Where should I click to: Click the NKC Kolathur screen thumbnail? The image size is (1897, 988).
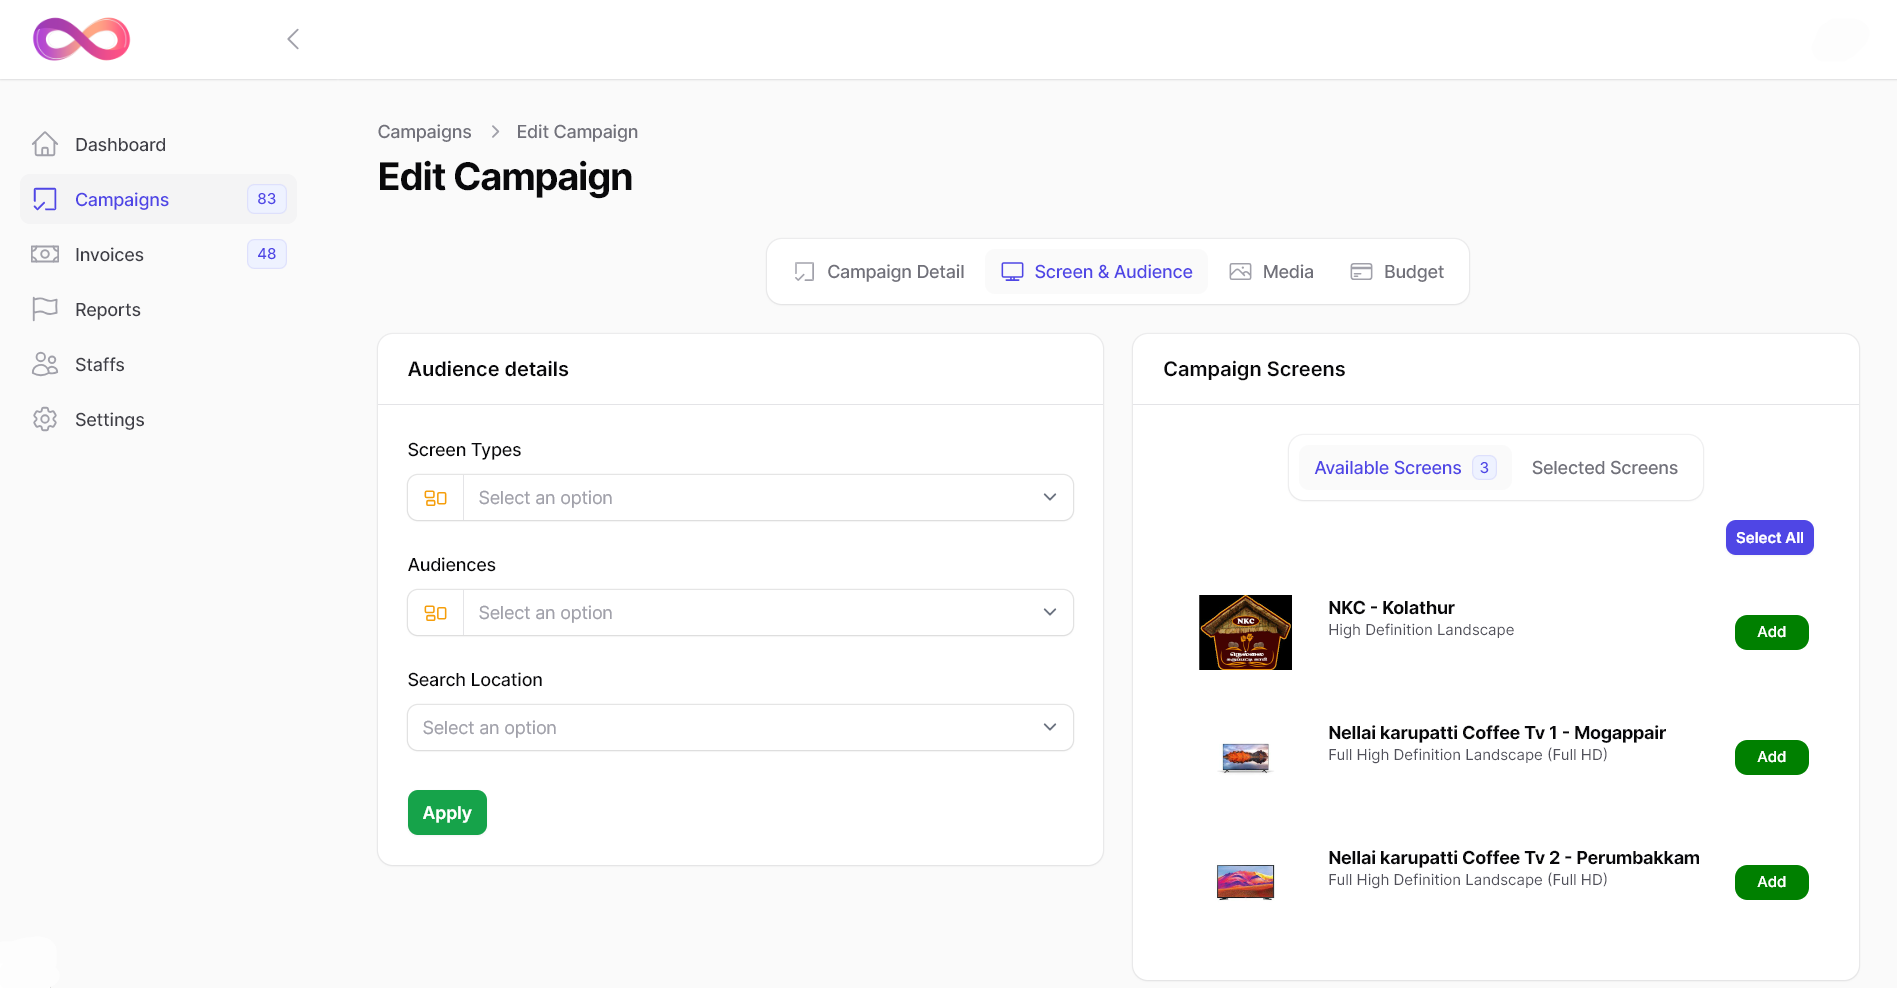click(x=1245, y=632)
